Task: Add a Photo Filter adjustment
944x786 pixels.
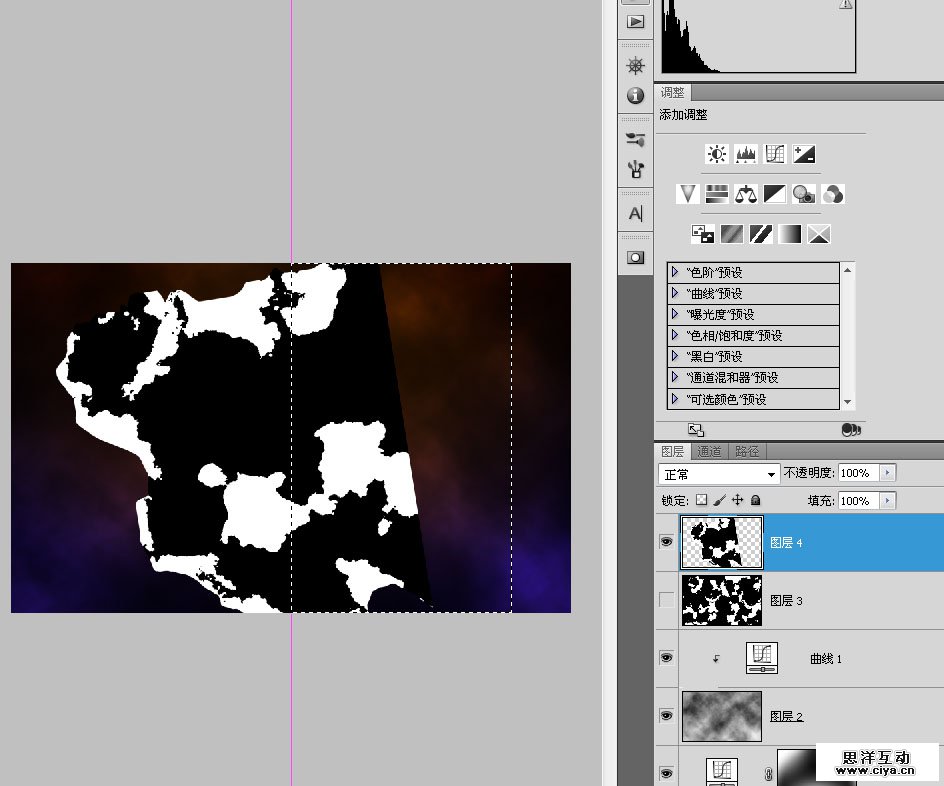Action: [804, 194]
